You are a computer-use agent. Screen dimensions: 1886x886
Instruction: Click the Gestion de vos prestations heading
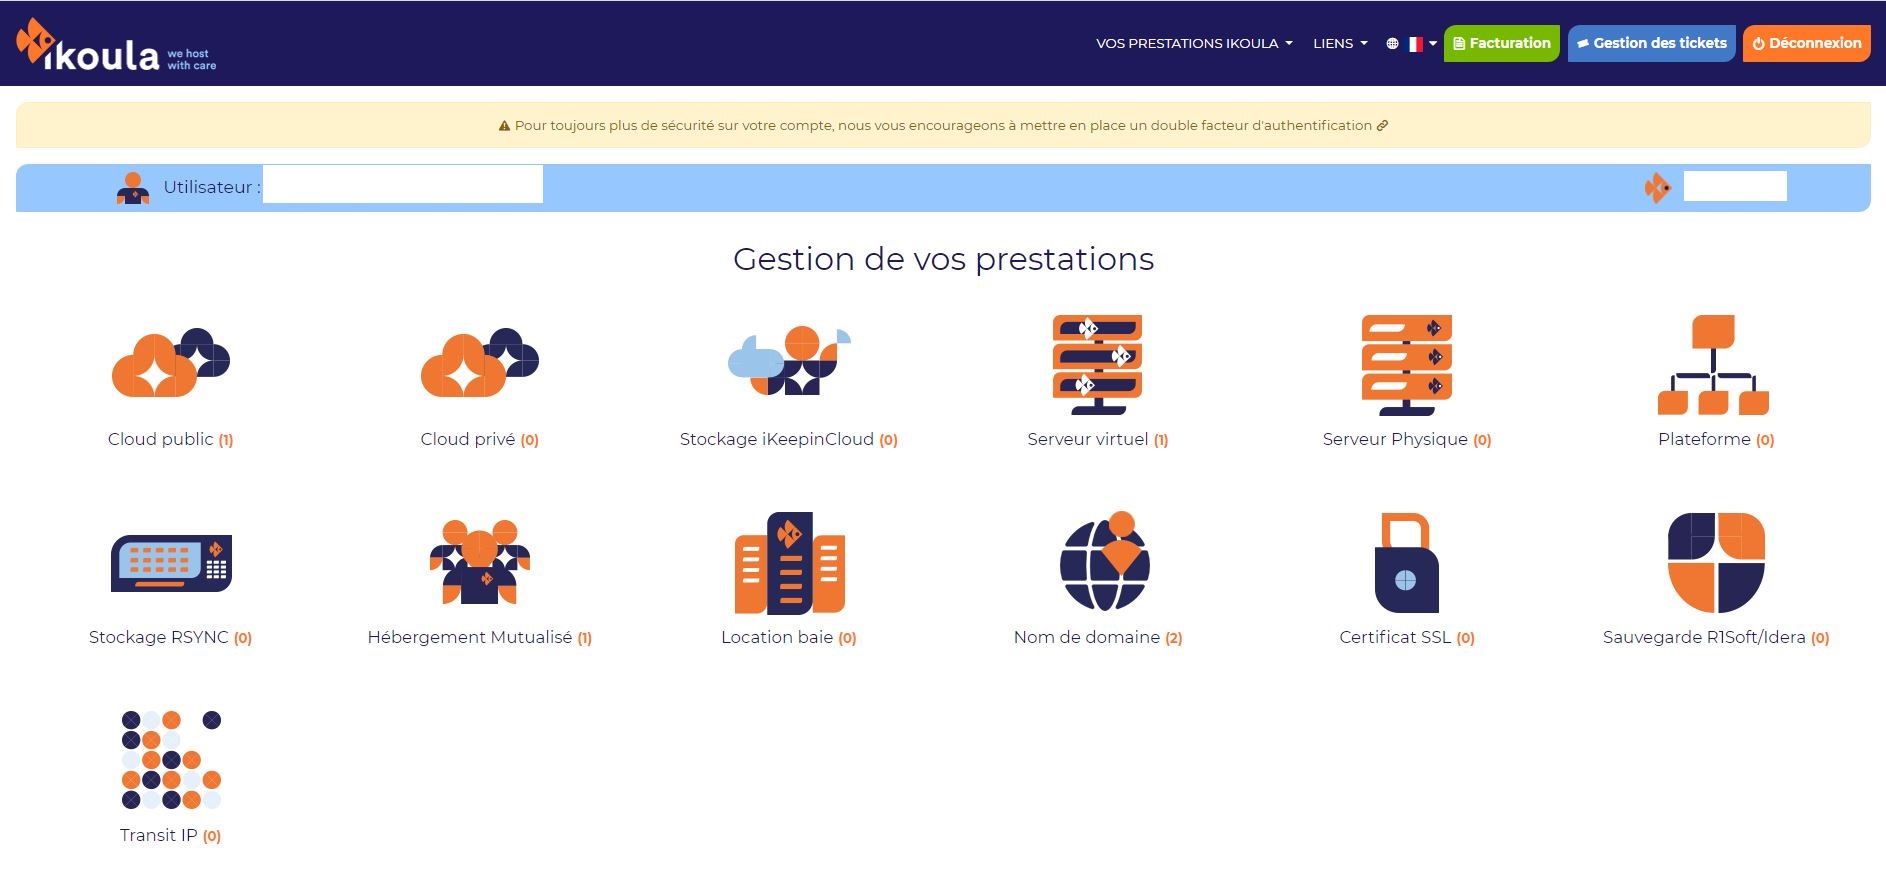click(x=943, y=259)
